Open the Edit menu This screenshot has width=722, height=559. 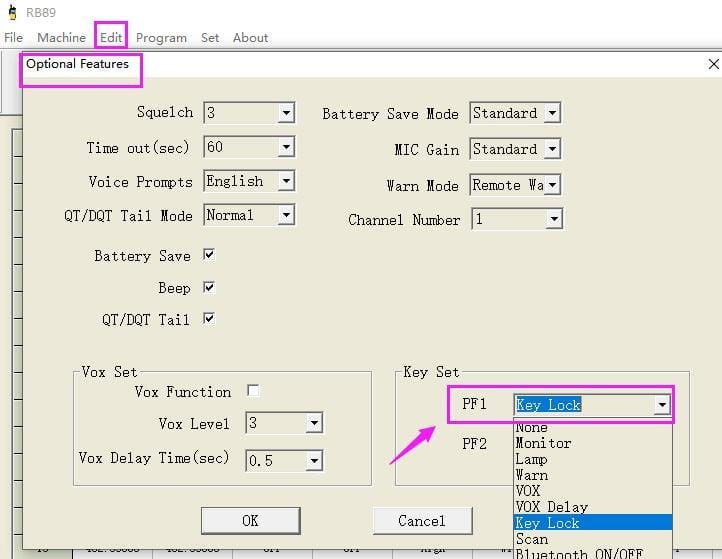(111, 37)
